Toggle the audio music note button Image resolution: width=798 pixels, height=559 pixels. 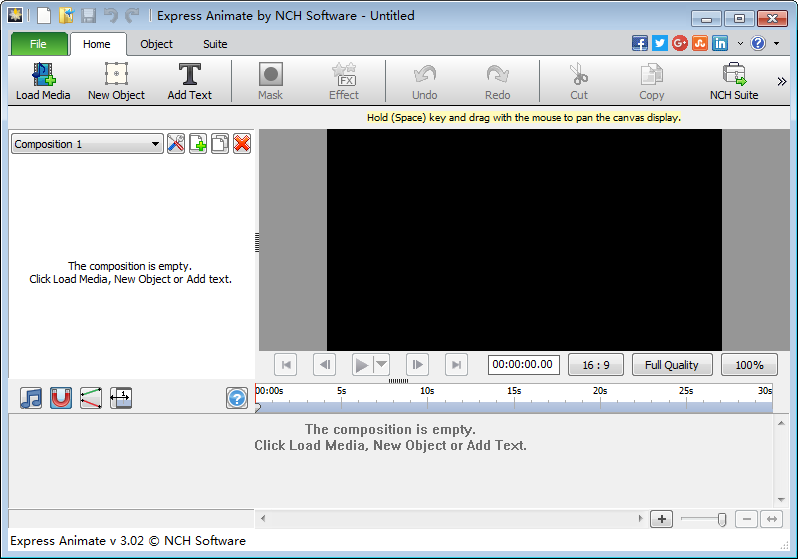pos(31,398)
